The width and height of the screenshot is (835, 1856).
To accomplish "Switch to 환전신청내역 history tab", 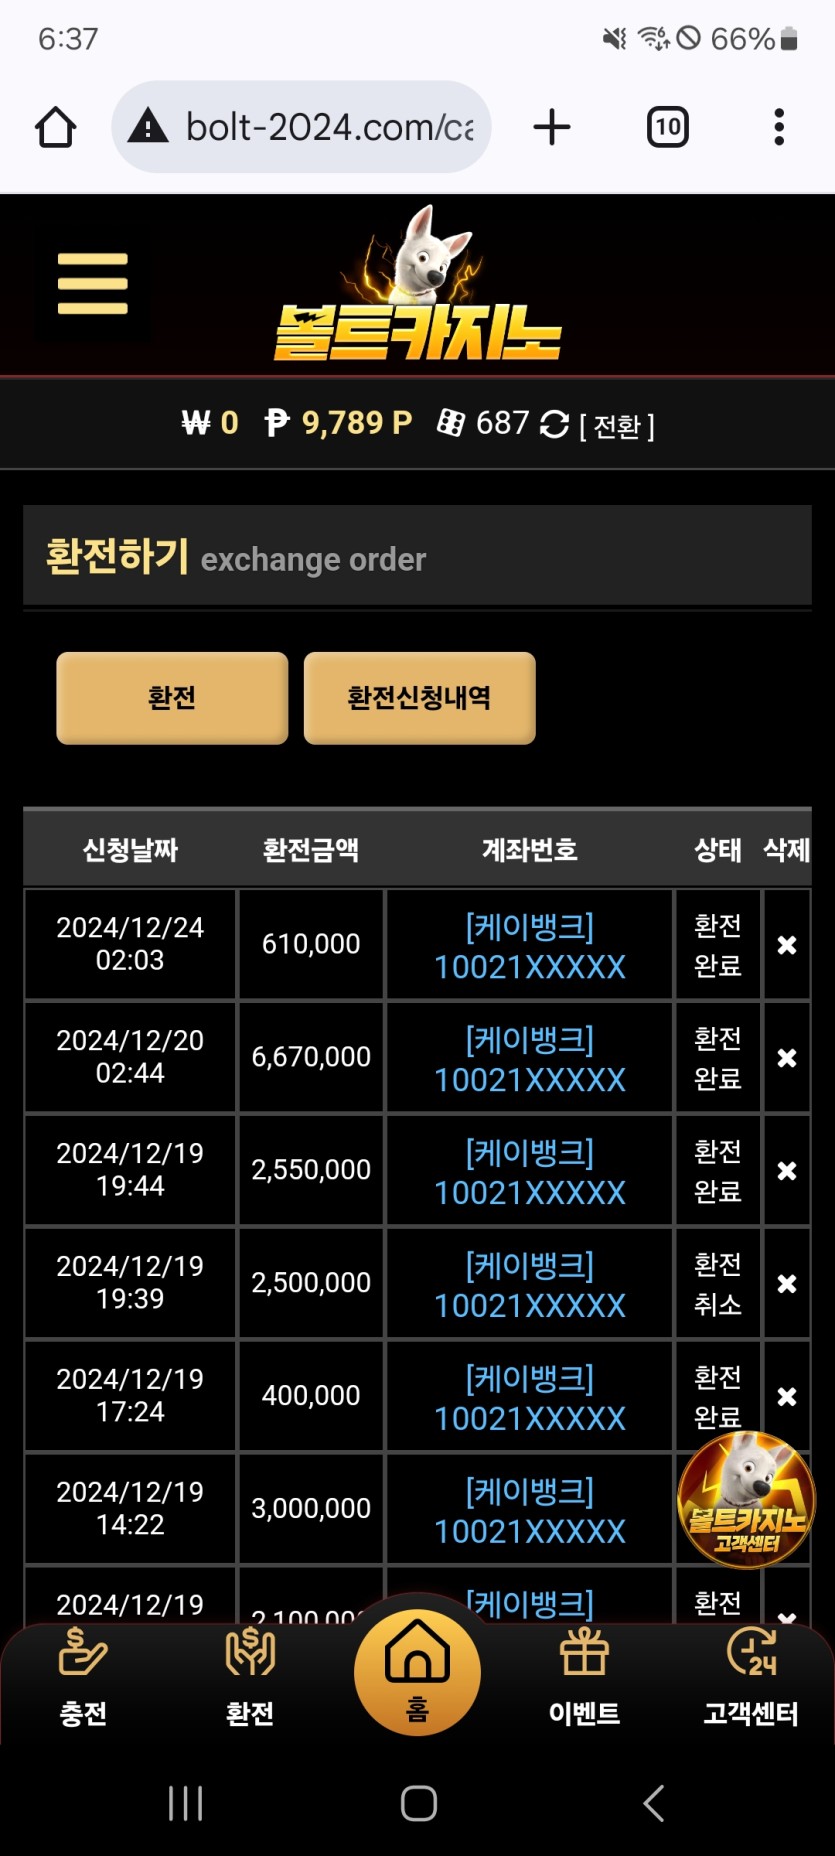I will pos(419,698).
